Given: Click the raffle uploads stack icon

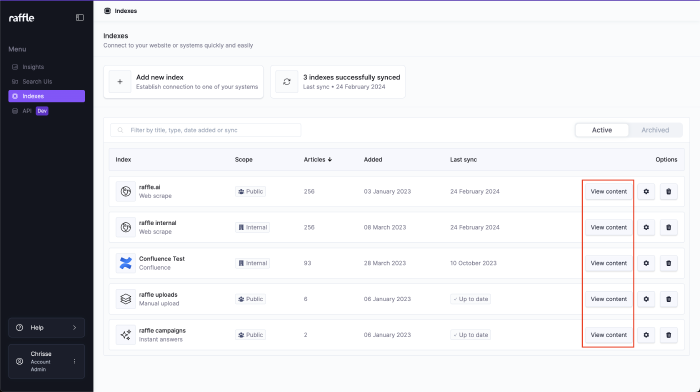Looking at the screenshot, I should click(x=126, y=299).
